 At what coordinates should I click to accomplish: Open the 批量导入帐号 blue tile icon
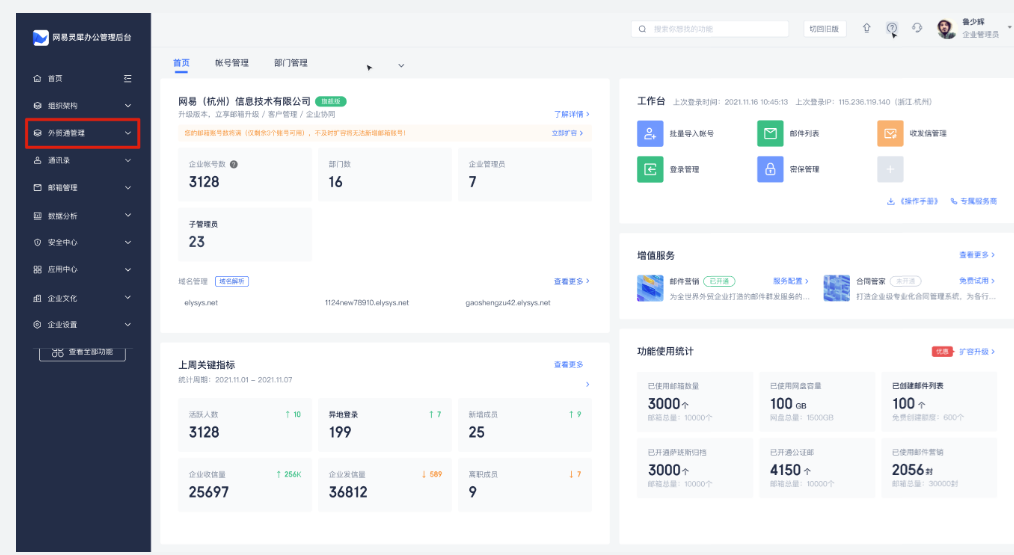pyautogui.click(x=650, y=133)
